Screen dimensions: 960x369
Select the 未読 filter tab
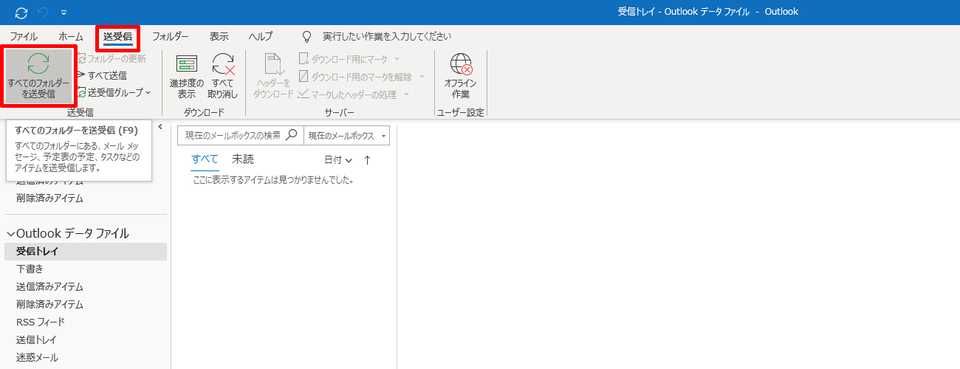(x=242, y=160)
